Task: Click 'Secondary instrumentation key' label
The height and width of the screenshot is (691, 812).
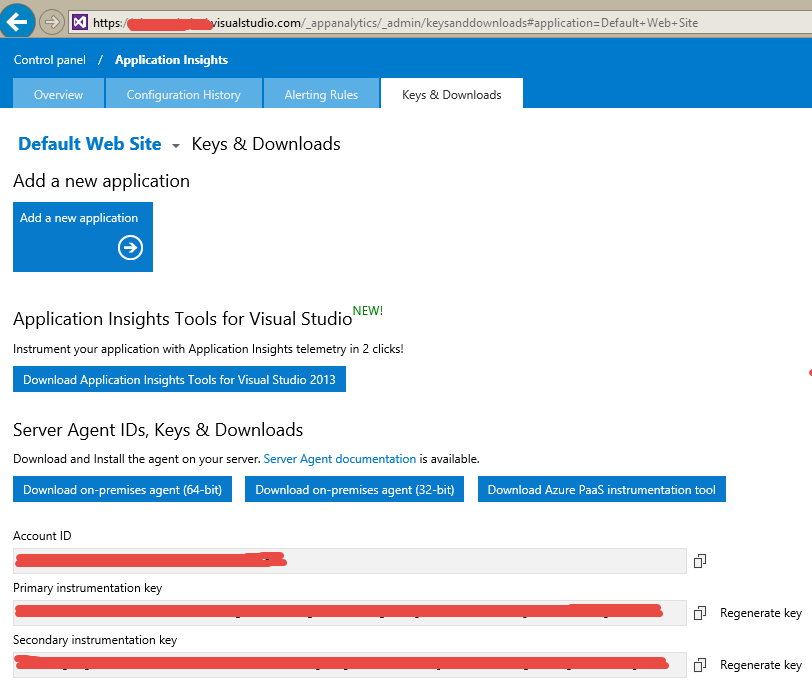Action: [x=95, y=640]
